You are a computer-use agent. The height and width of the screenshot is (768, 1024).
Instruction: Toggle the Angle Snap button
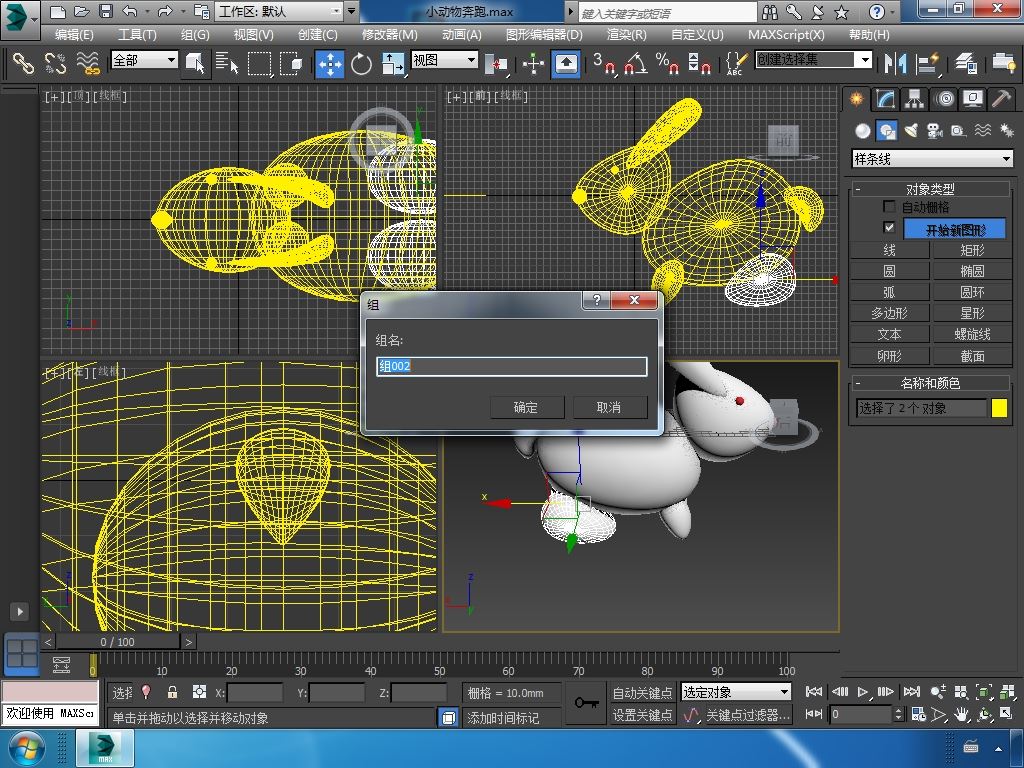pos(636,63)
